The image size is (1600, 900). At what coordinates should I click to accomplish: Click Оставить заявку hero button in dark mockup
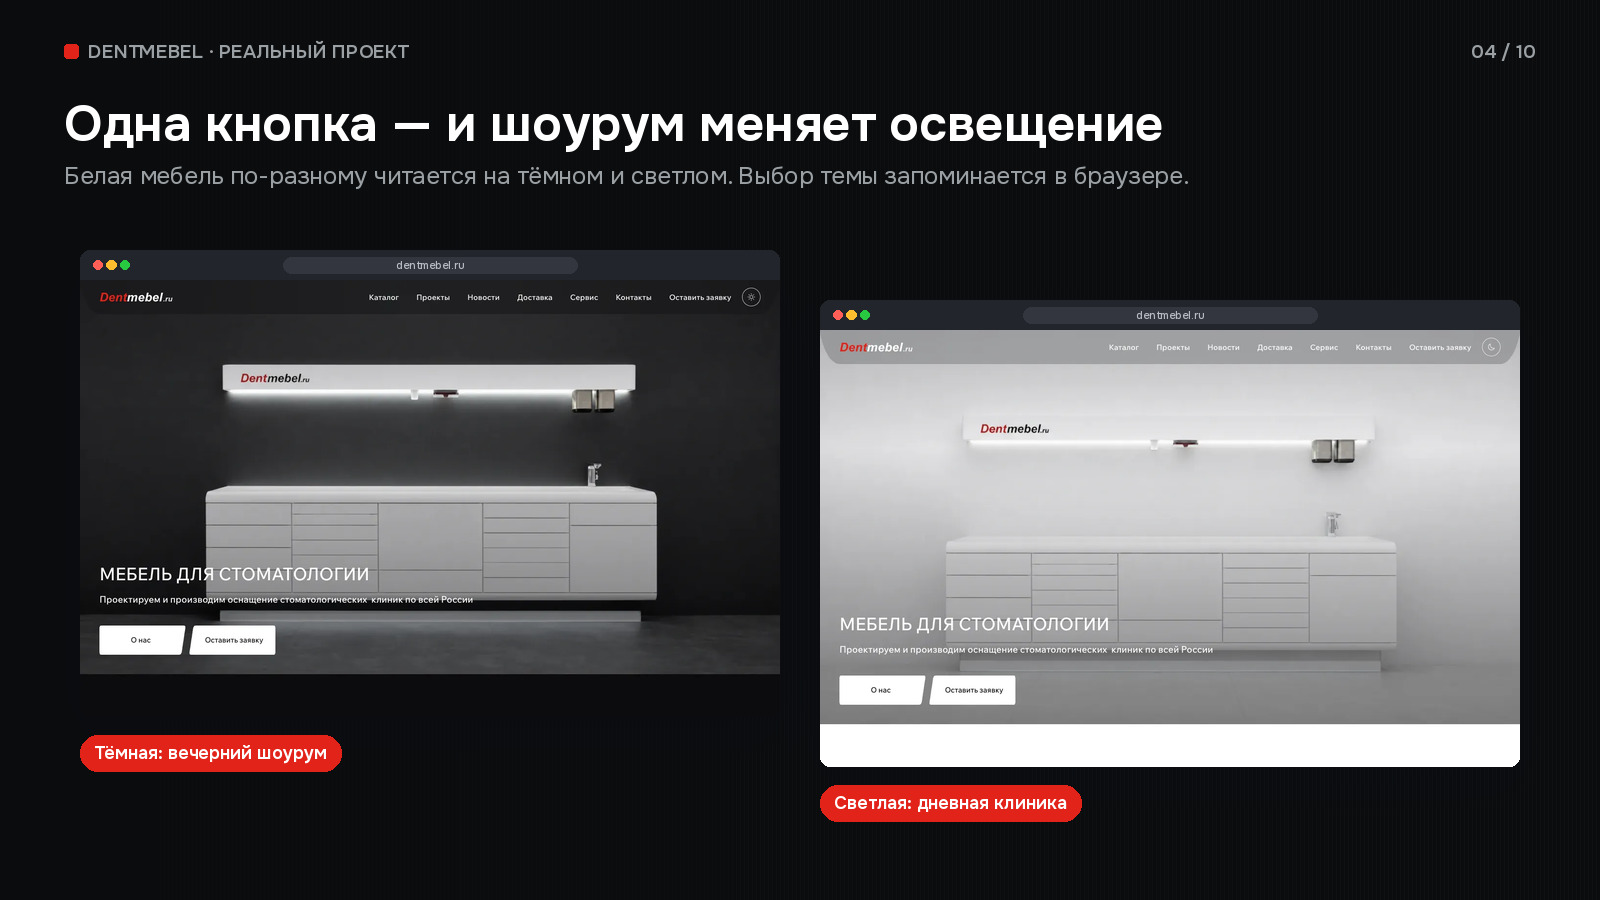(233, 640)
